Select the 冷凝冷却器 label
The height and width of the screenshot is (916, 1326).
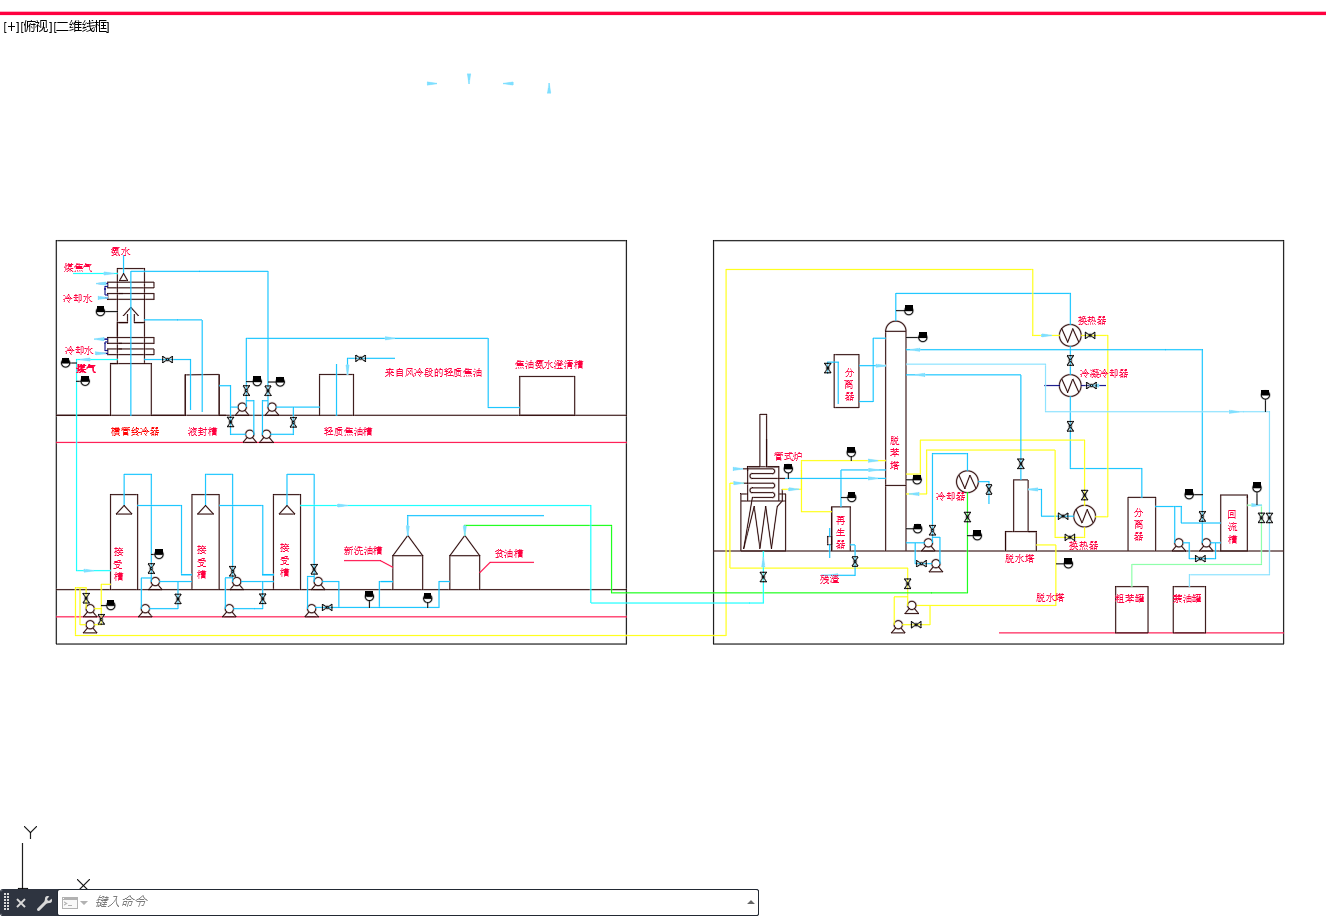[1104, 374]
